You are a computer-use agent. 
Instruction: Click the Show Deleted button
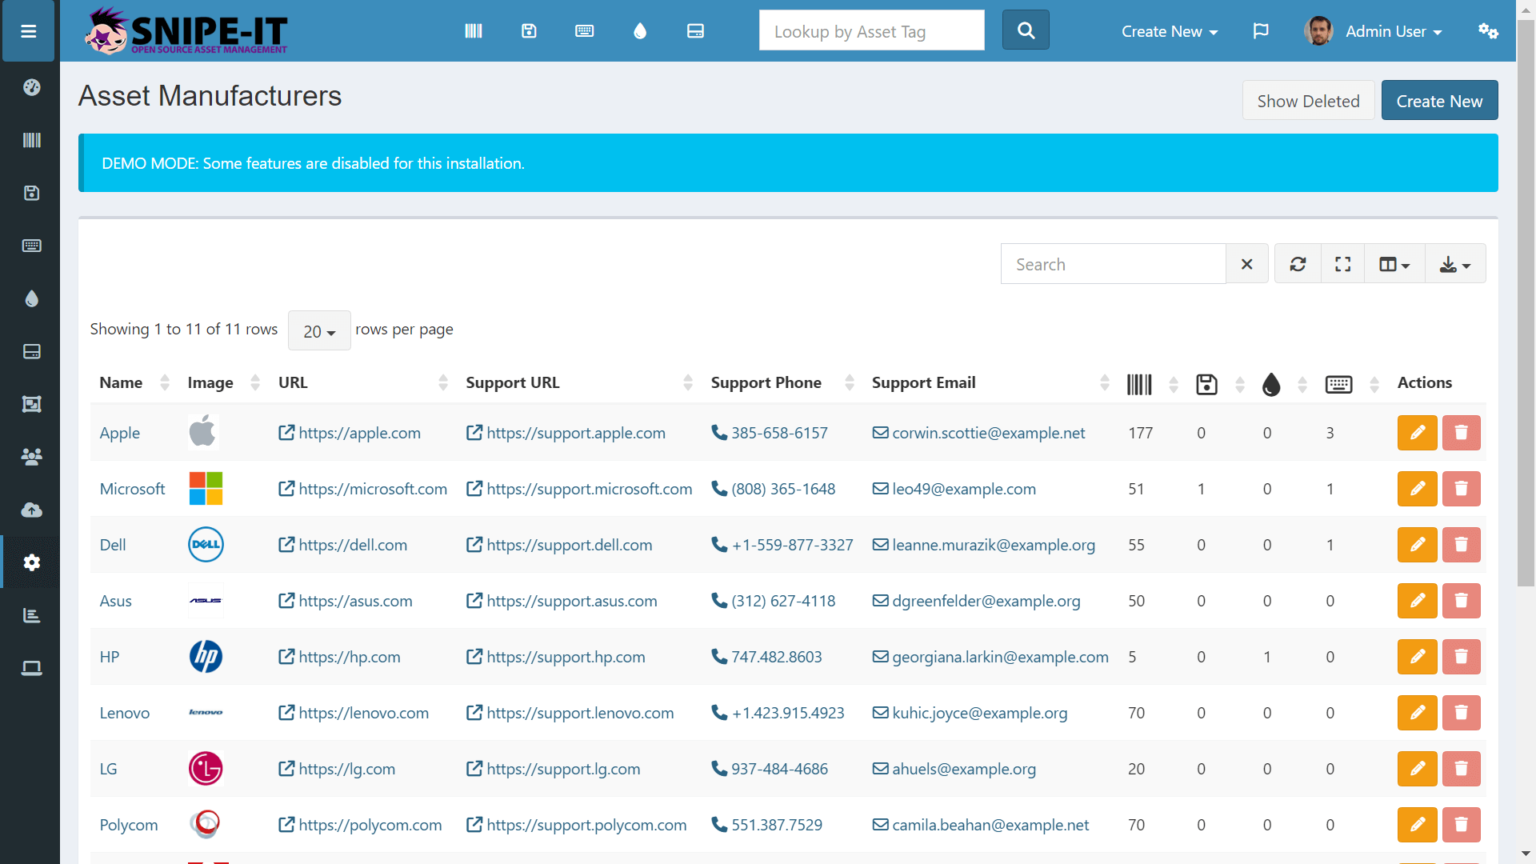click(x=1308, y=100)
